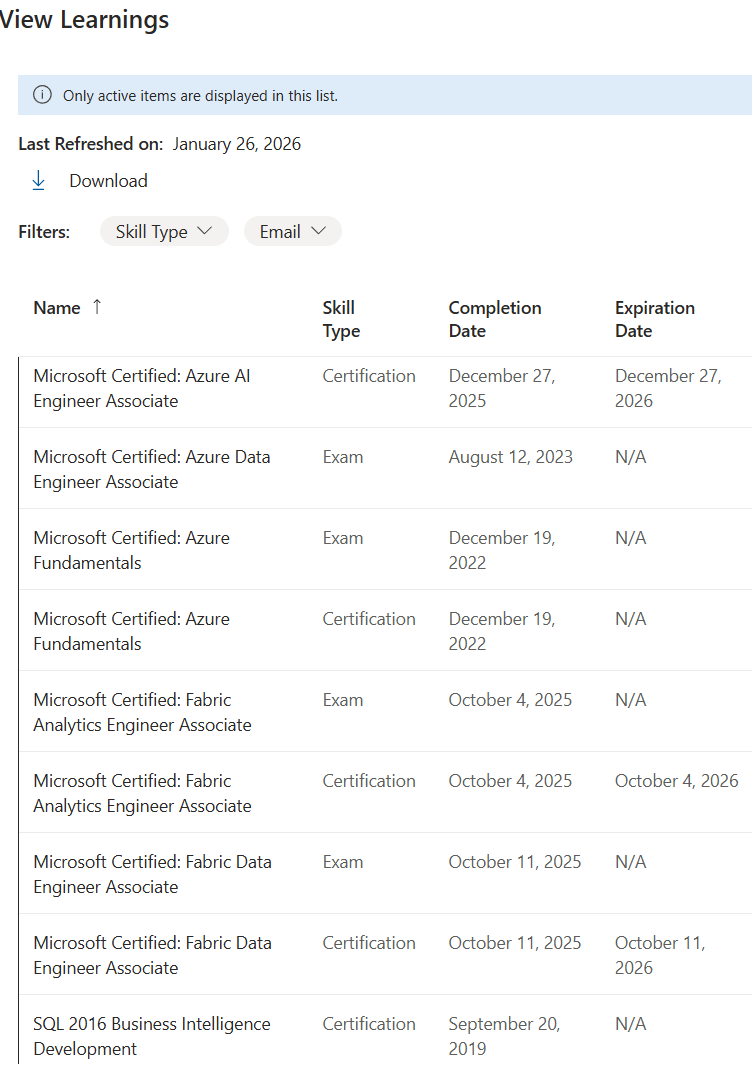The image size is (752, 1069).
Task: Click the info circle icon in banner
Action: (x=42, y=95)
